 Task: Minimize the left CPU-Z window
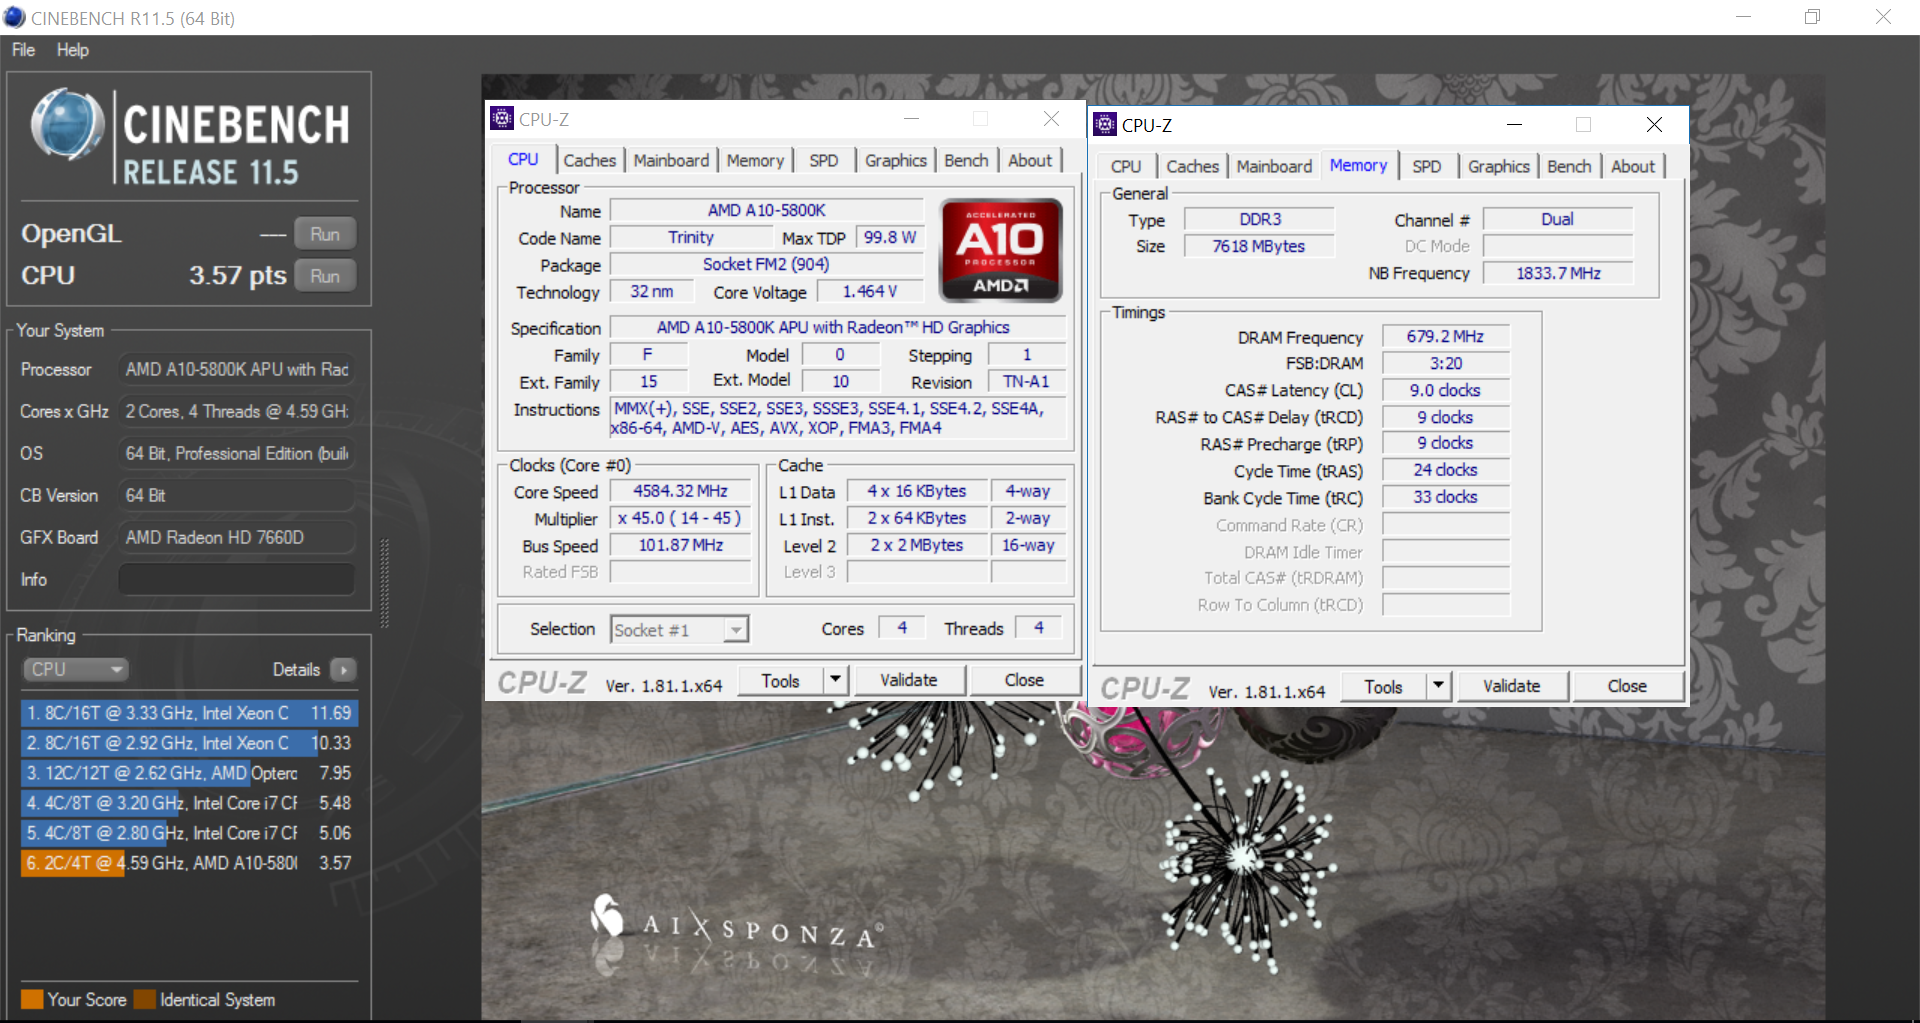tap(911, 119)
